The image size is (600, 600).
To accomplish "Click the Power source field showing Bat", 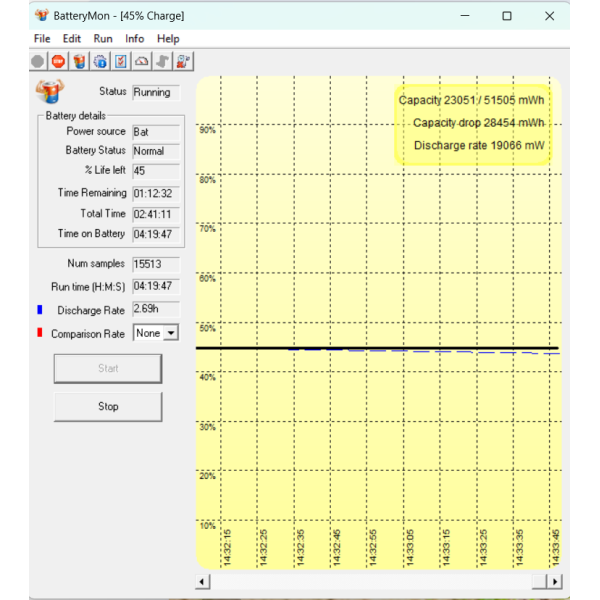I will click(x=156, y=132).
